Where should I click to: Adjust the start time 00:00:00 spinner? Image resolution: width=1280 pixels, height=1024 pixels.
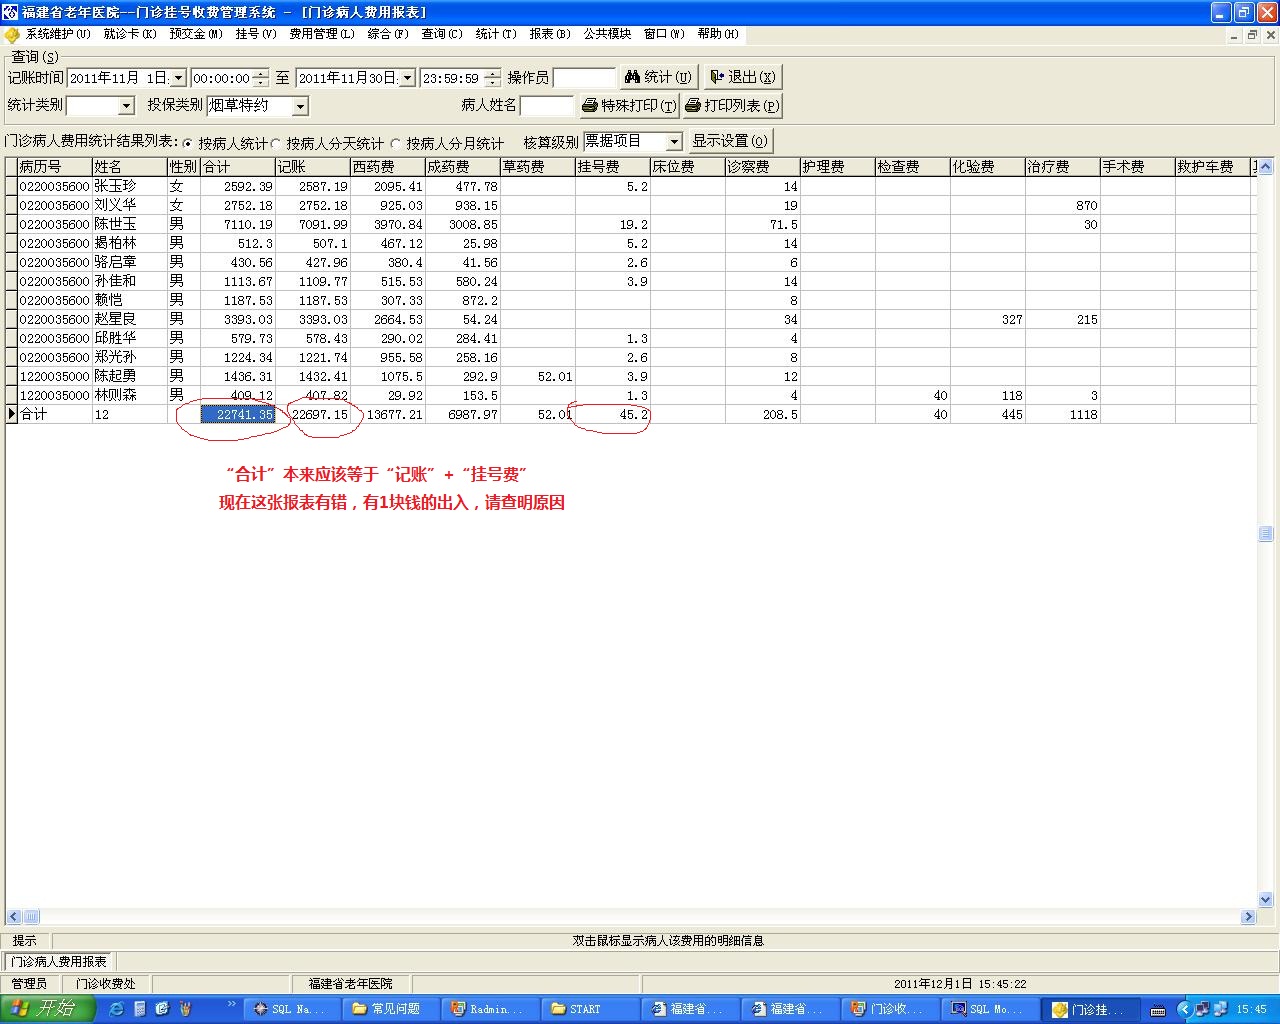pyautogui.click(x=261, y=78)
